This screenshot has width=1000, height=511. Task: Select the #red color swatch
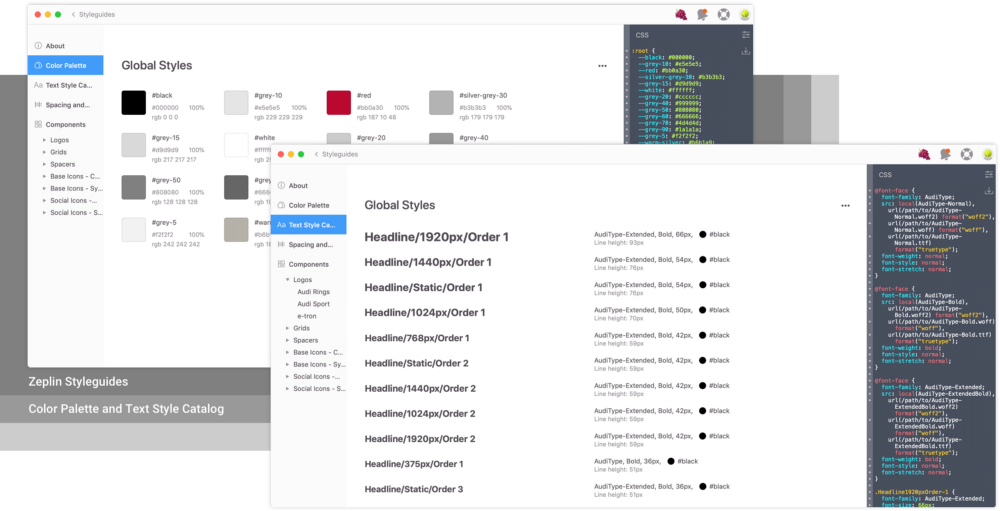click(339, 103)
